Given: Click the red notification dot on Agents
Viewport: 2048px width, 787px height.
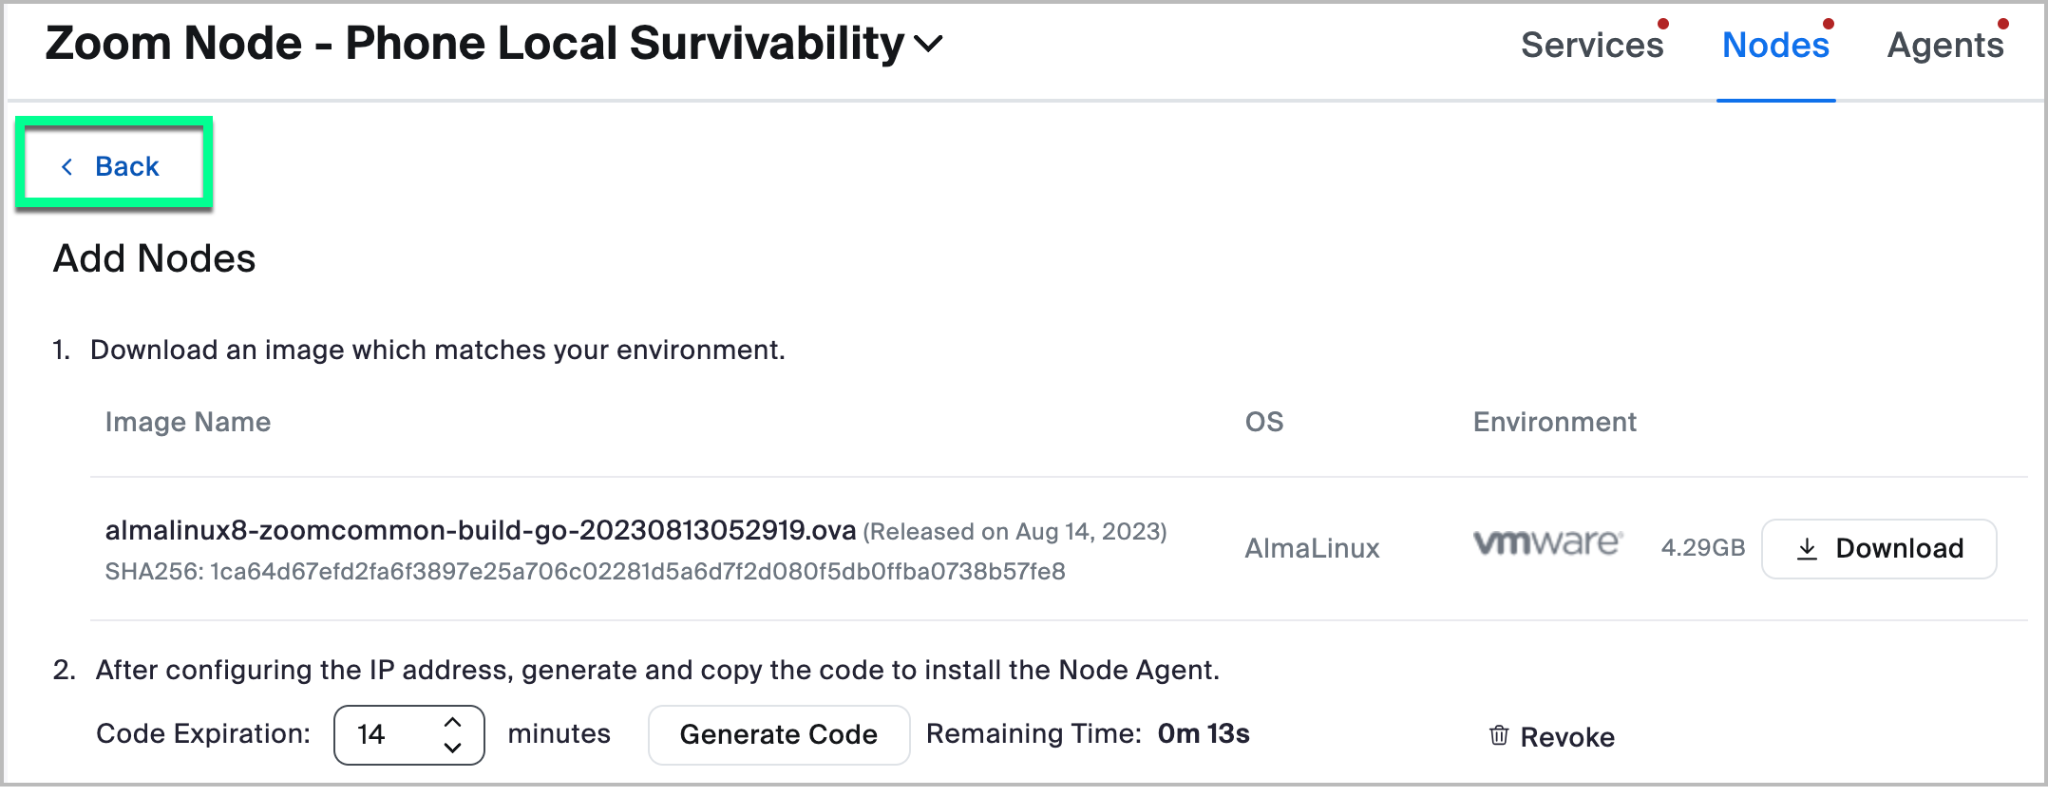Looking at the screenshot, I should (x=2003, y=24).
